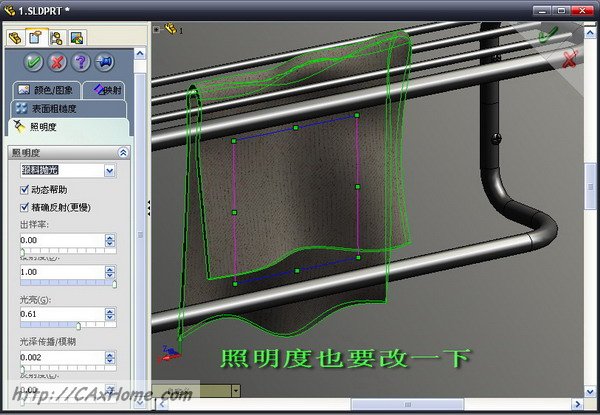Adjust the stepper beside the 0.61 field
600x415 pixels.
pyautogui.click(x=110, y=314)
